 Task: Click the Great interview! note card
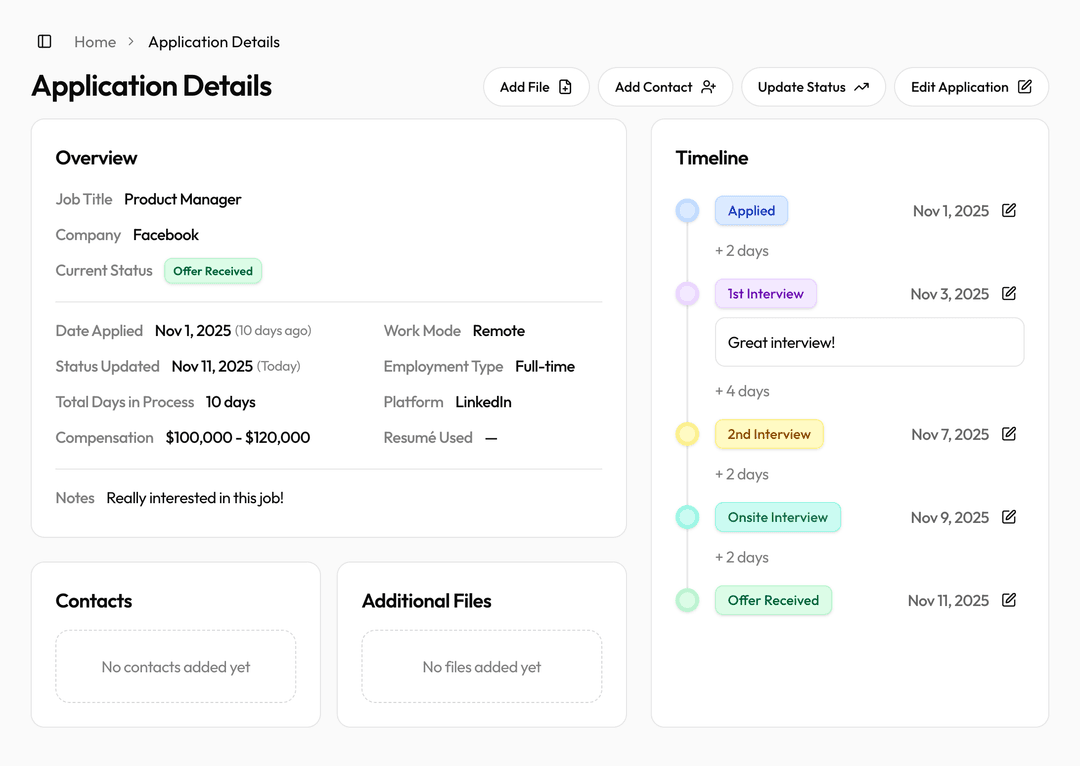tap(869, 341)
